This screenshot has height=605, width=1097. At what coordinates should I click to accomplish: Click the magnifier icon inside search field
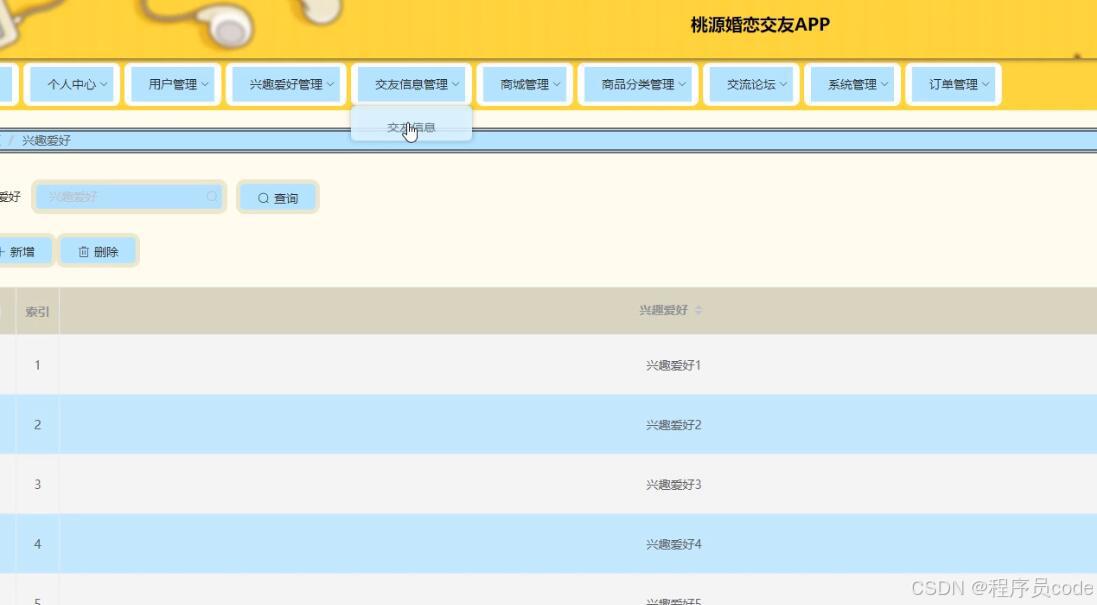click(212, 197)
